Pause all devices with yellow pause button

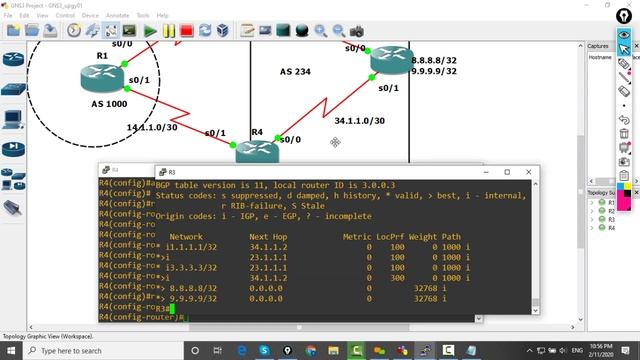point(169,31)
